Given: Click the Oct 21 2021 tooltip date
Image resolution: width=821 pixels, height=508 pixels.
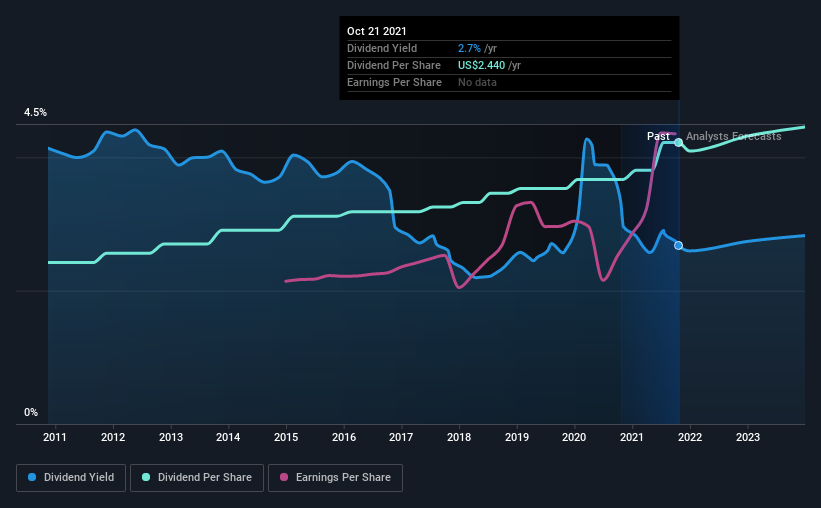Looking at the screenshot, I should pyautogui.click(x=376, y=31).
